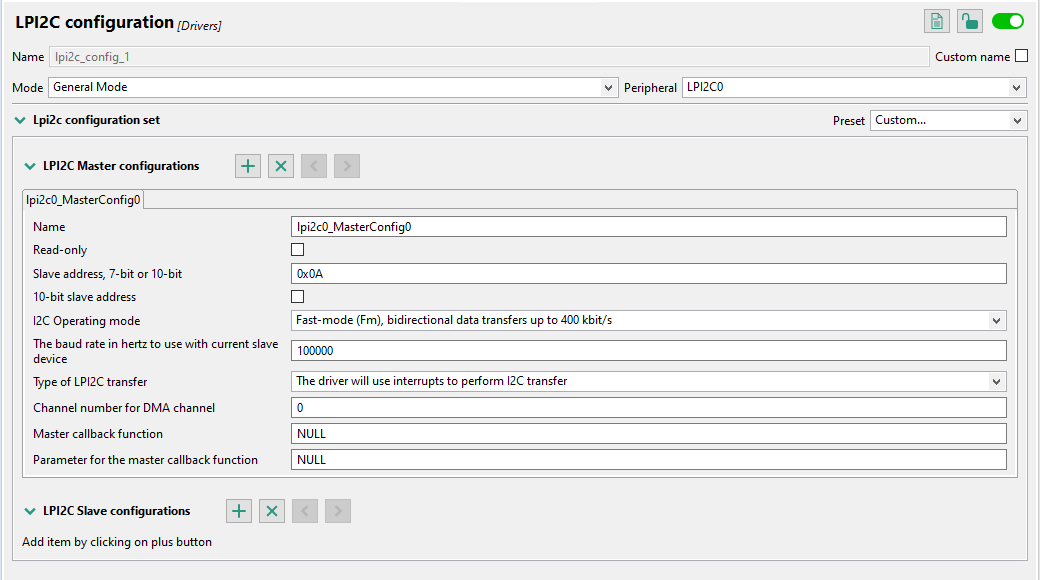Open the Preset dropdown
Screen dimensions: 1040x580
(x=948, y=121)
